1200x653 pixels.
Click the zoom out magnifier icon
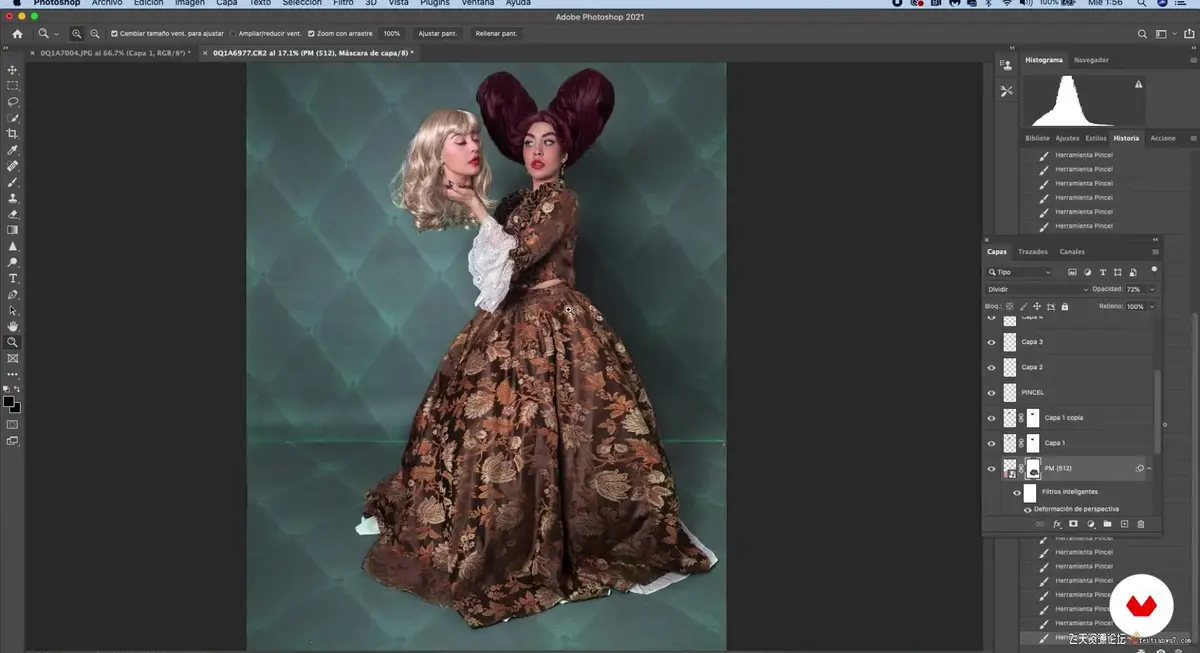(x=95, y=34)
